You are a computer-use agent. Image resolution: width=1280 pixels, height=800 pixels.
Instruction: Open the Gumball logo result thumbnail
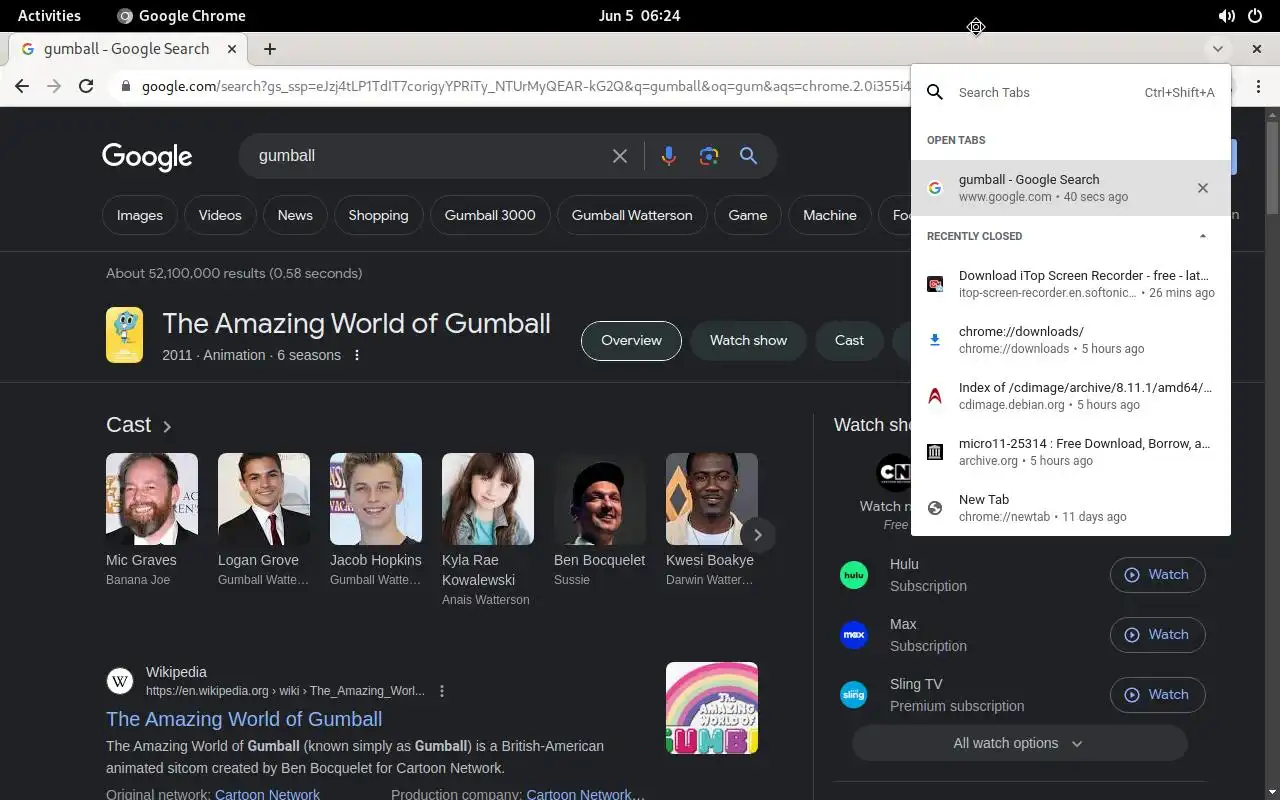coord(712,708)
